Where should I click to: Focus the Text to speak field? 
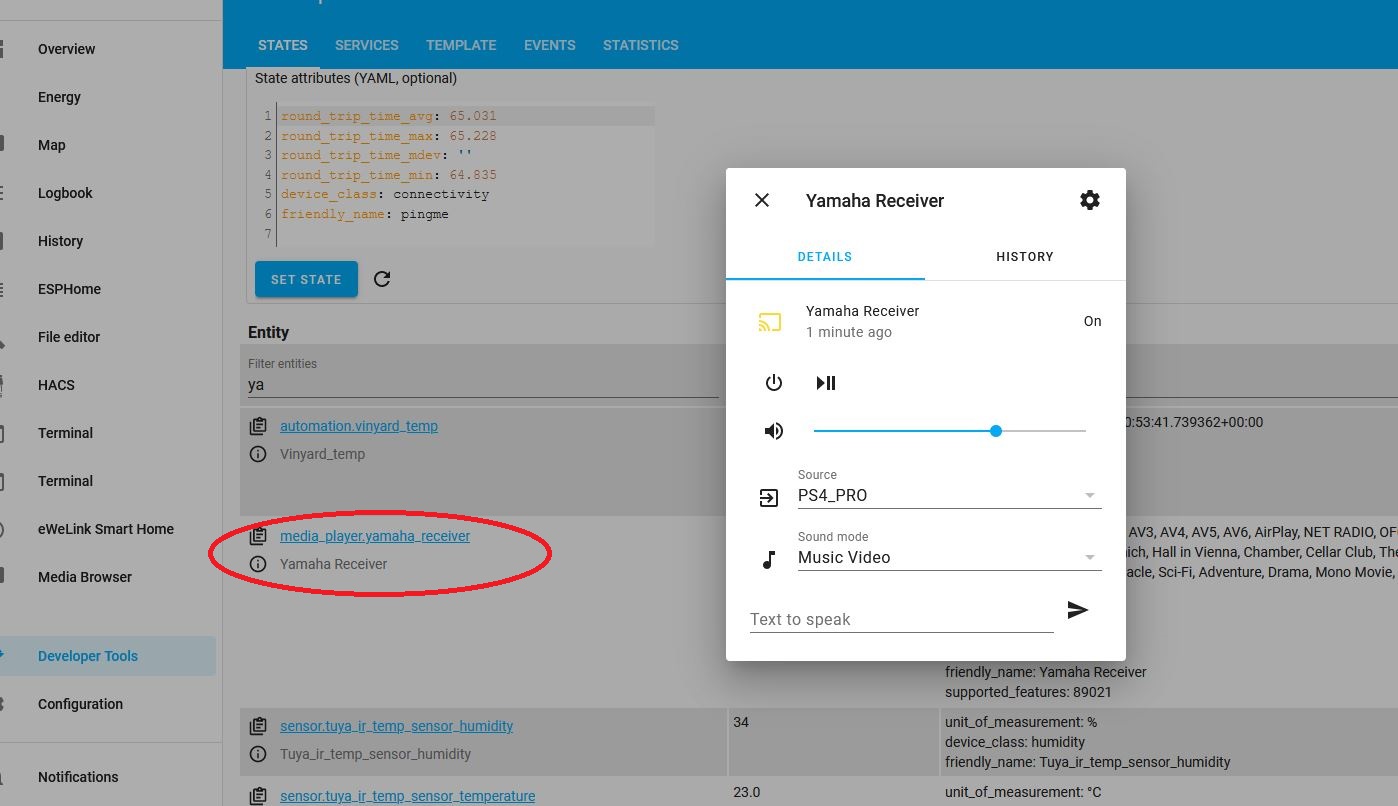[x=900, y=619]
